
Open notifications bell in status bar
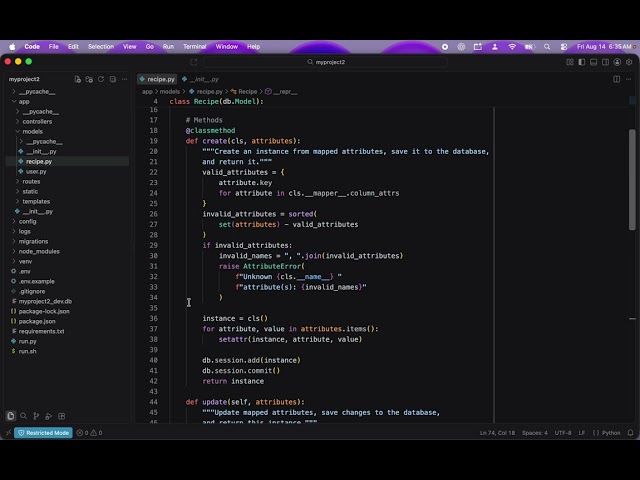[630, 433]
